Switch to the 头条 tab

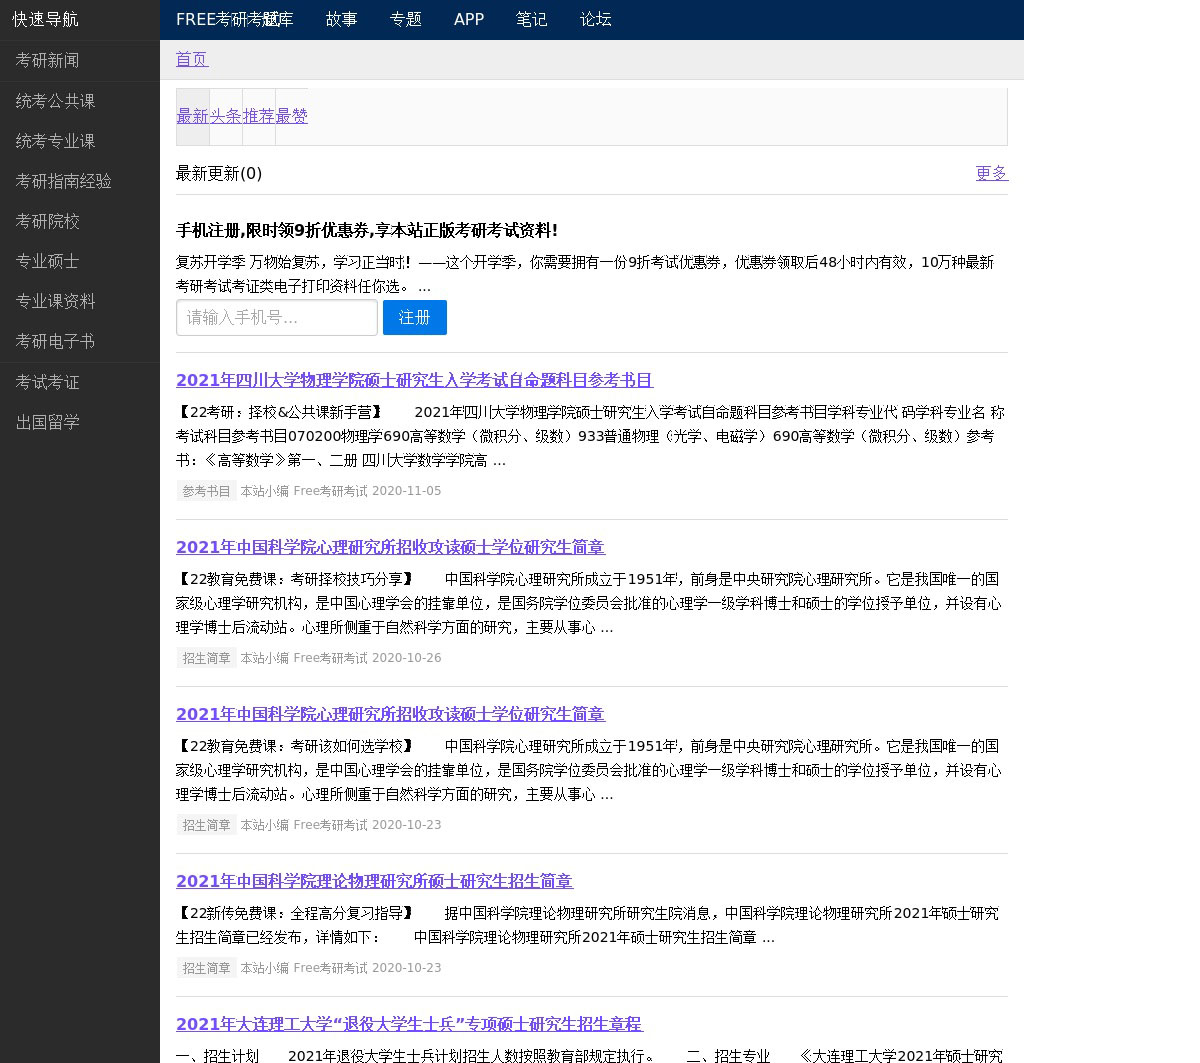point(226,116)
